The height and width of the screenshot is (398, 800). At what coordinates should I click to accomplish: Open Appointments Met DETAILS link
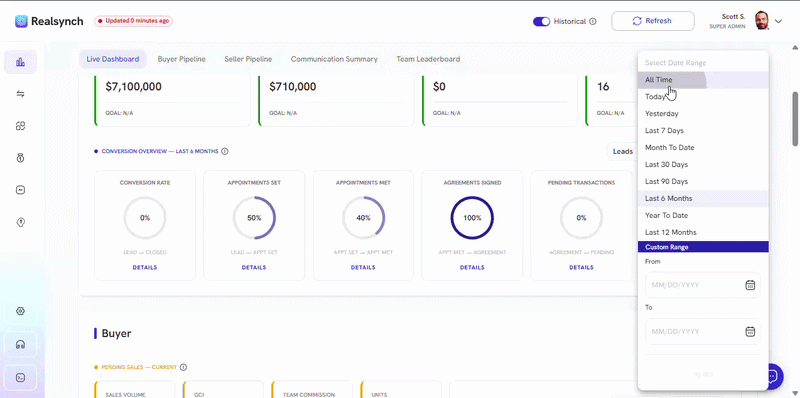click(x=363, y=268)
